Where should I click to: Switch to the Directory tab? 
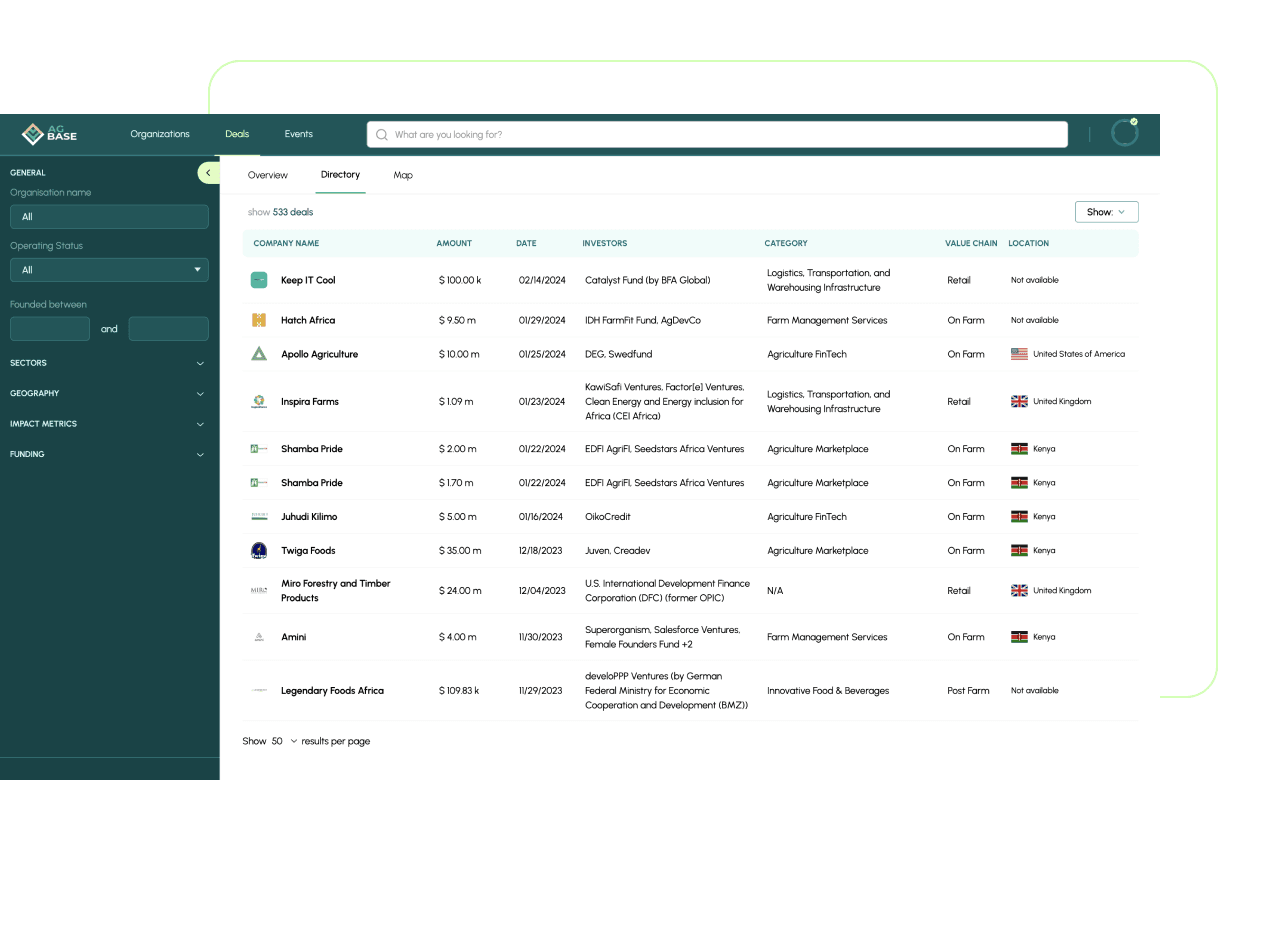[x=340, y=175]
